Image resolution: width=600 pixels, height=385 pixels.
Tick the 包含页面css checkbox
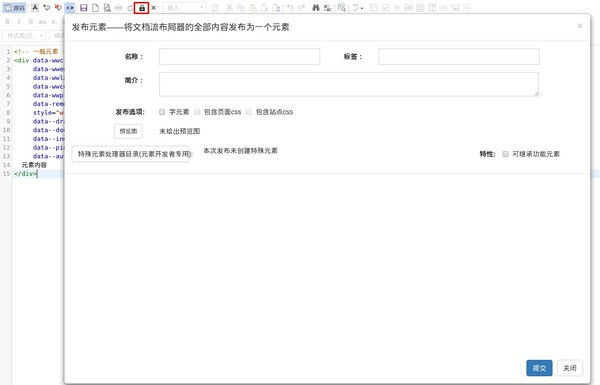[197, 112]
